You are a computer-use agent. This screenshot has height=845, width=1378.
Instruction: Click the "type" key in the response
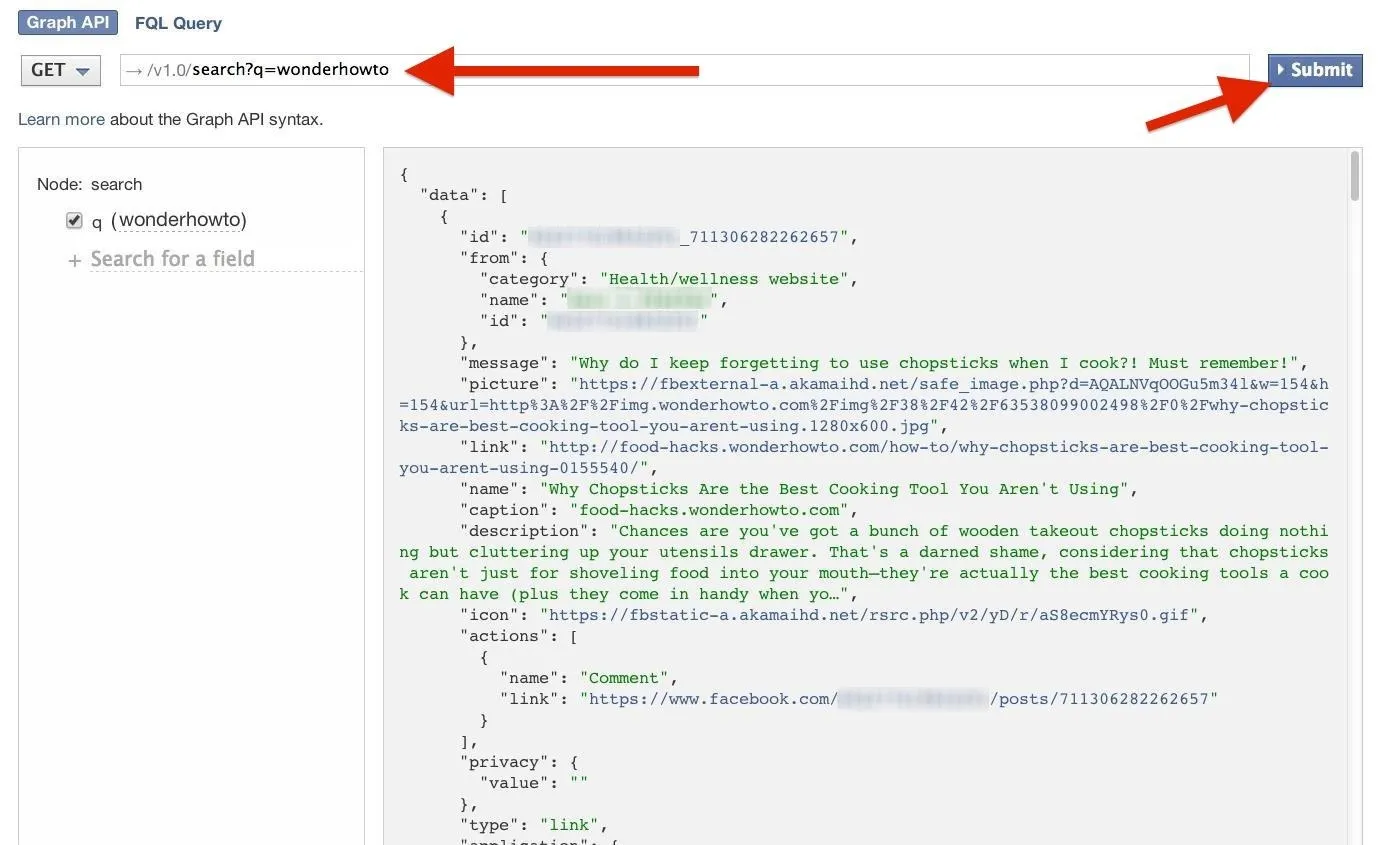(489, 825)
